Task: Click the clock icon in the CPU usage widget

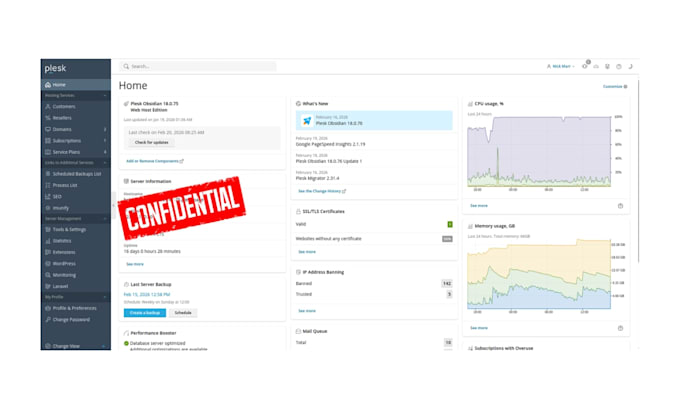Action: click(x=620, y=206)
